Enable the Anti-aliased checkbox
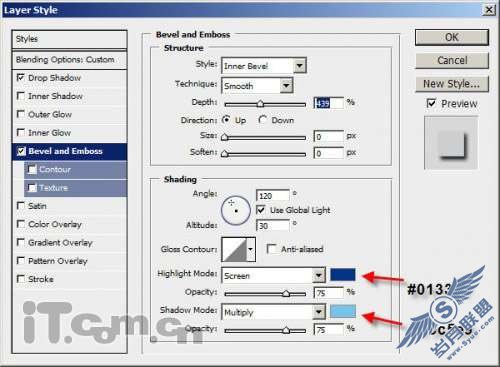This screenshot has height=367, width=500. click(x=272, y=249)
